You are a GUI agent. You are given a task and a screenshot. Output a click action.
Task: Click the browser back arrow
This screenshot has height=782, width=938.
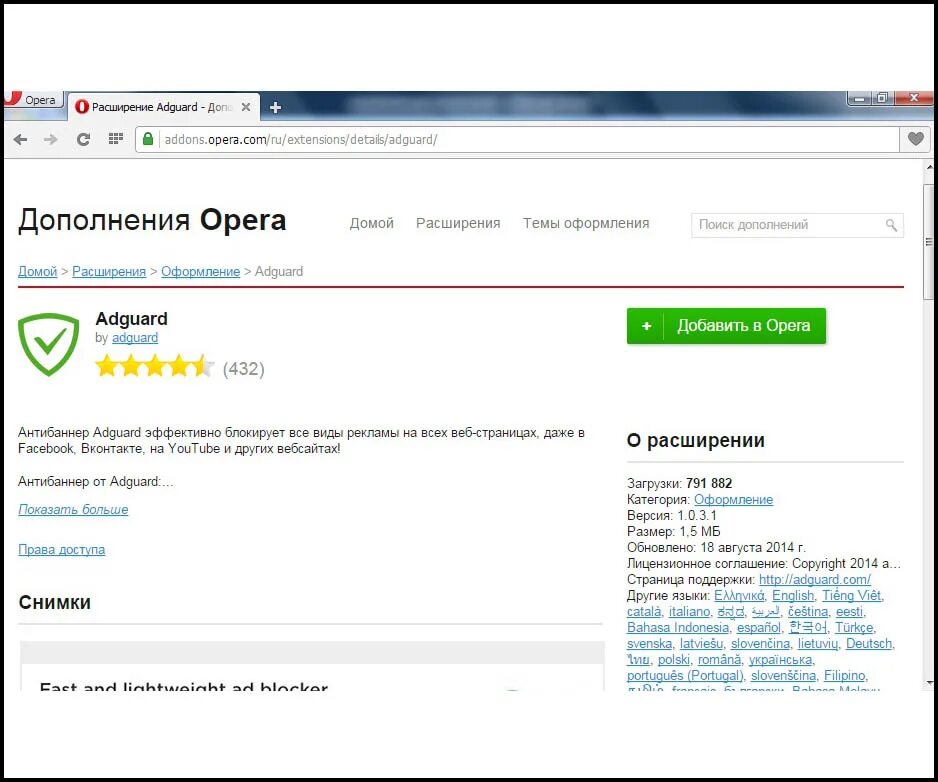tap(20, 139)
